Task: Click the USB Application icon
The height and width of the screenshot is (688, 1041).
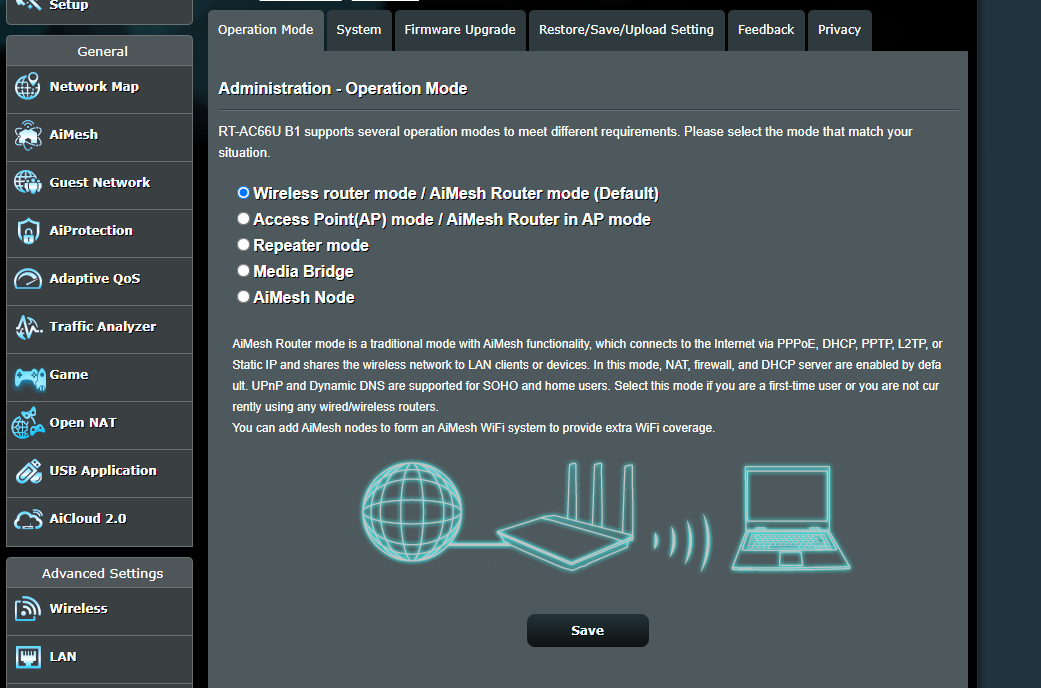Action: point(29,472)
